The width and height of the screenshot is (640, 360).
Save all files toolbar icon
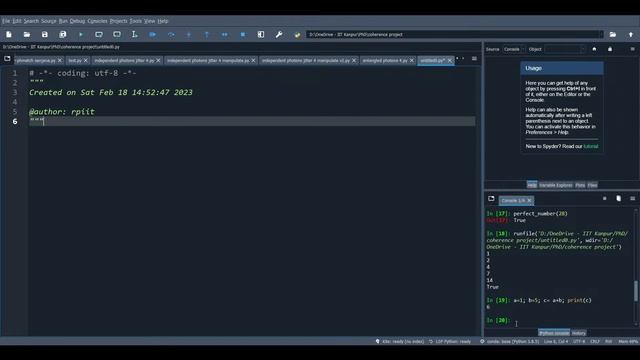pos(63,35)
